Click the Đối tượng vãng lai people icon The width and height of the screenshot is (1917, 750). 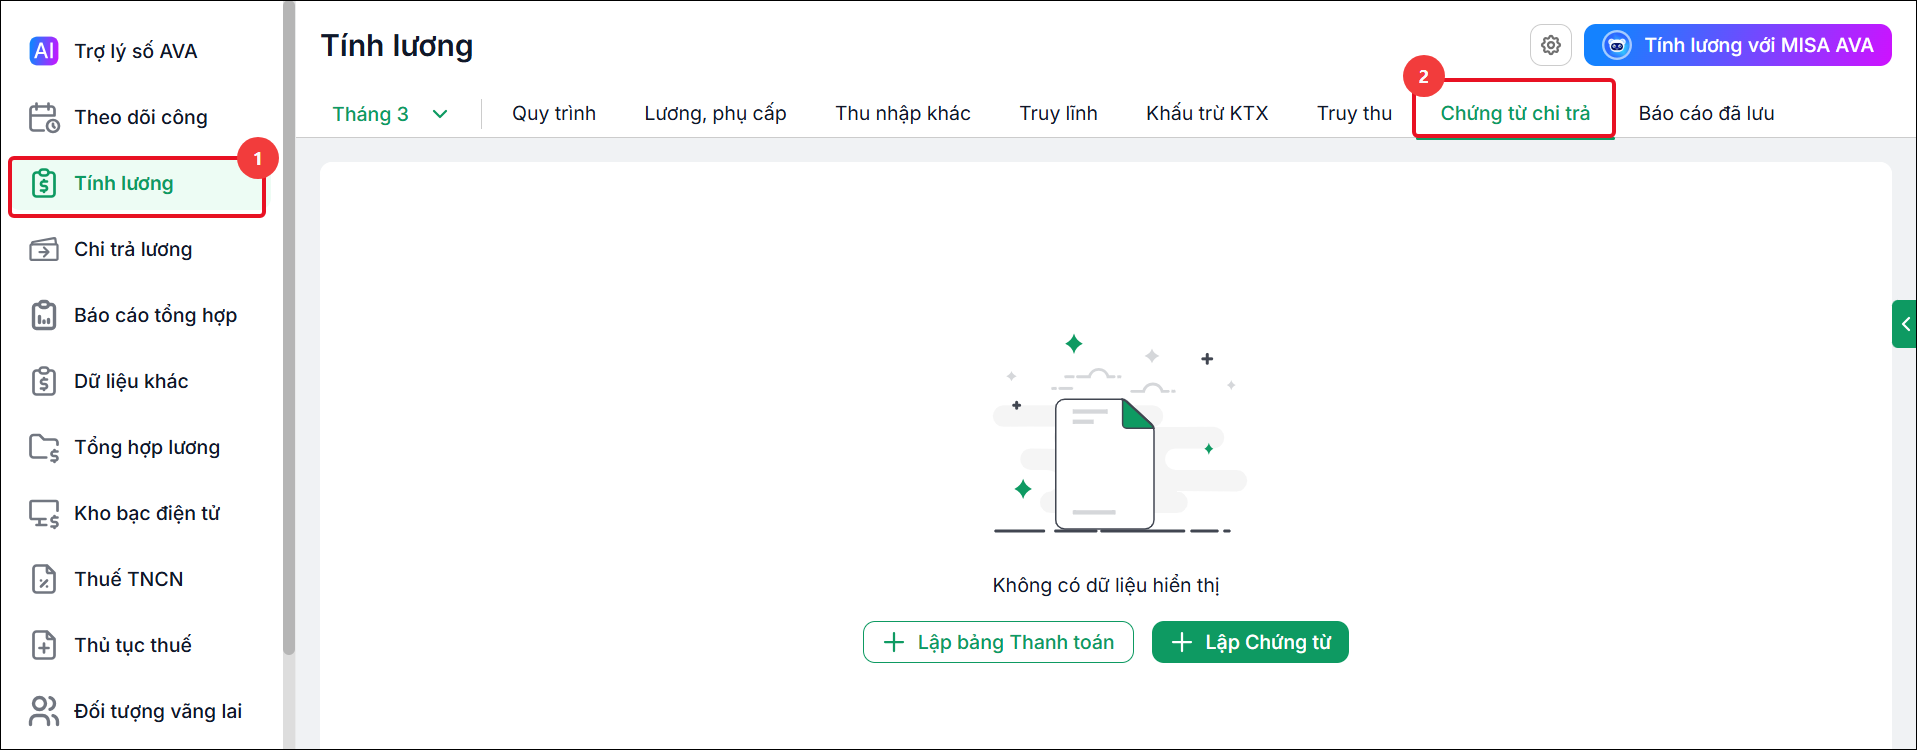44,711
